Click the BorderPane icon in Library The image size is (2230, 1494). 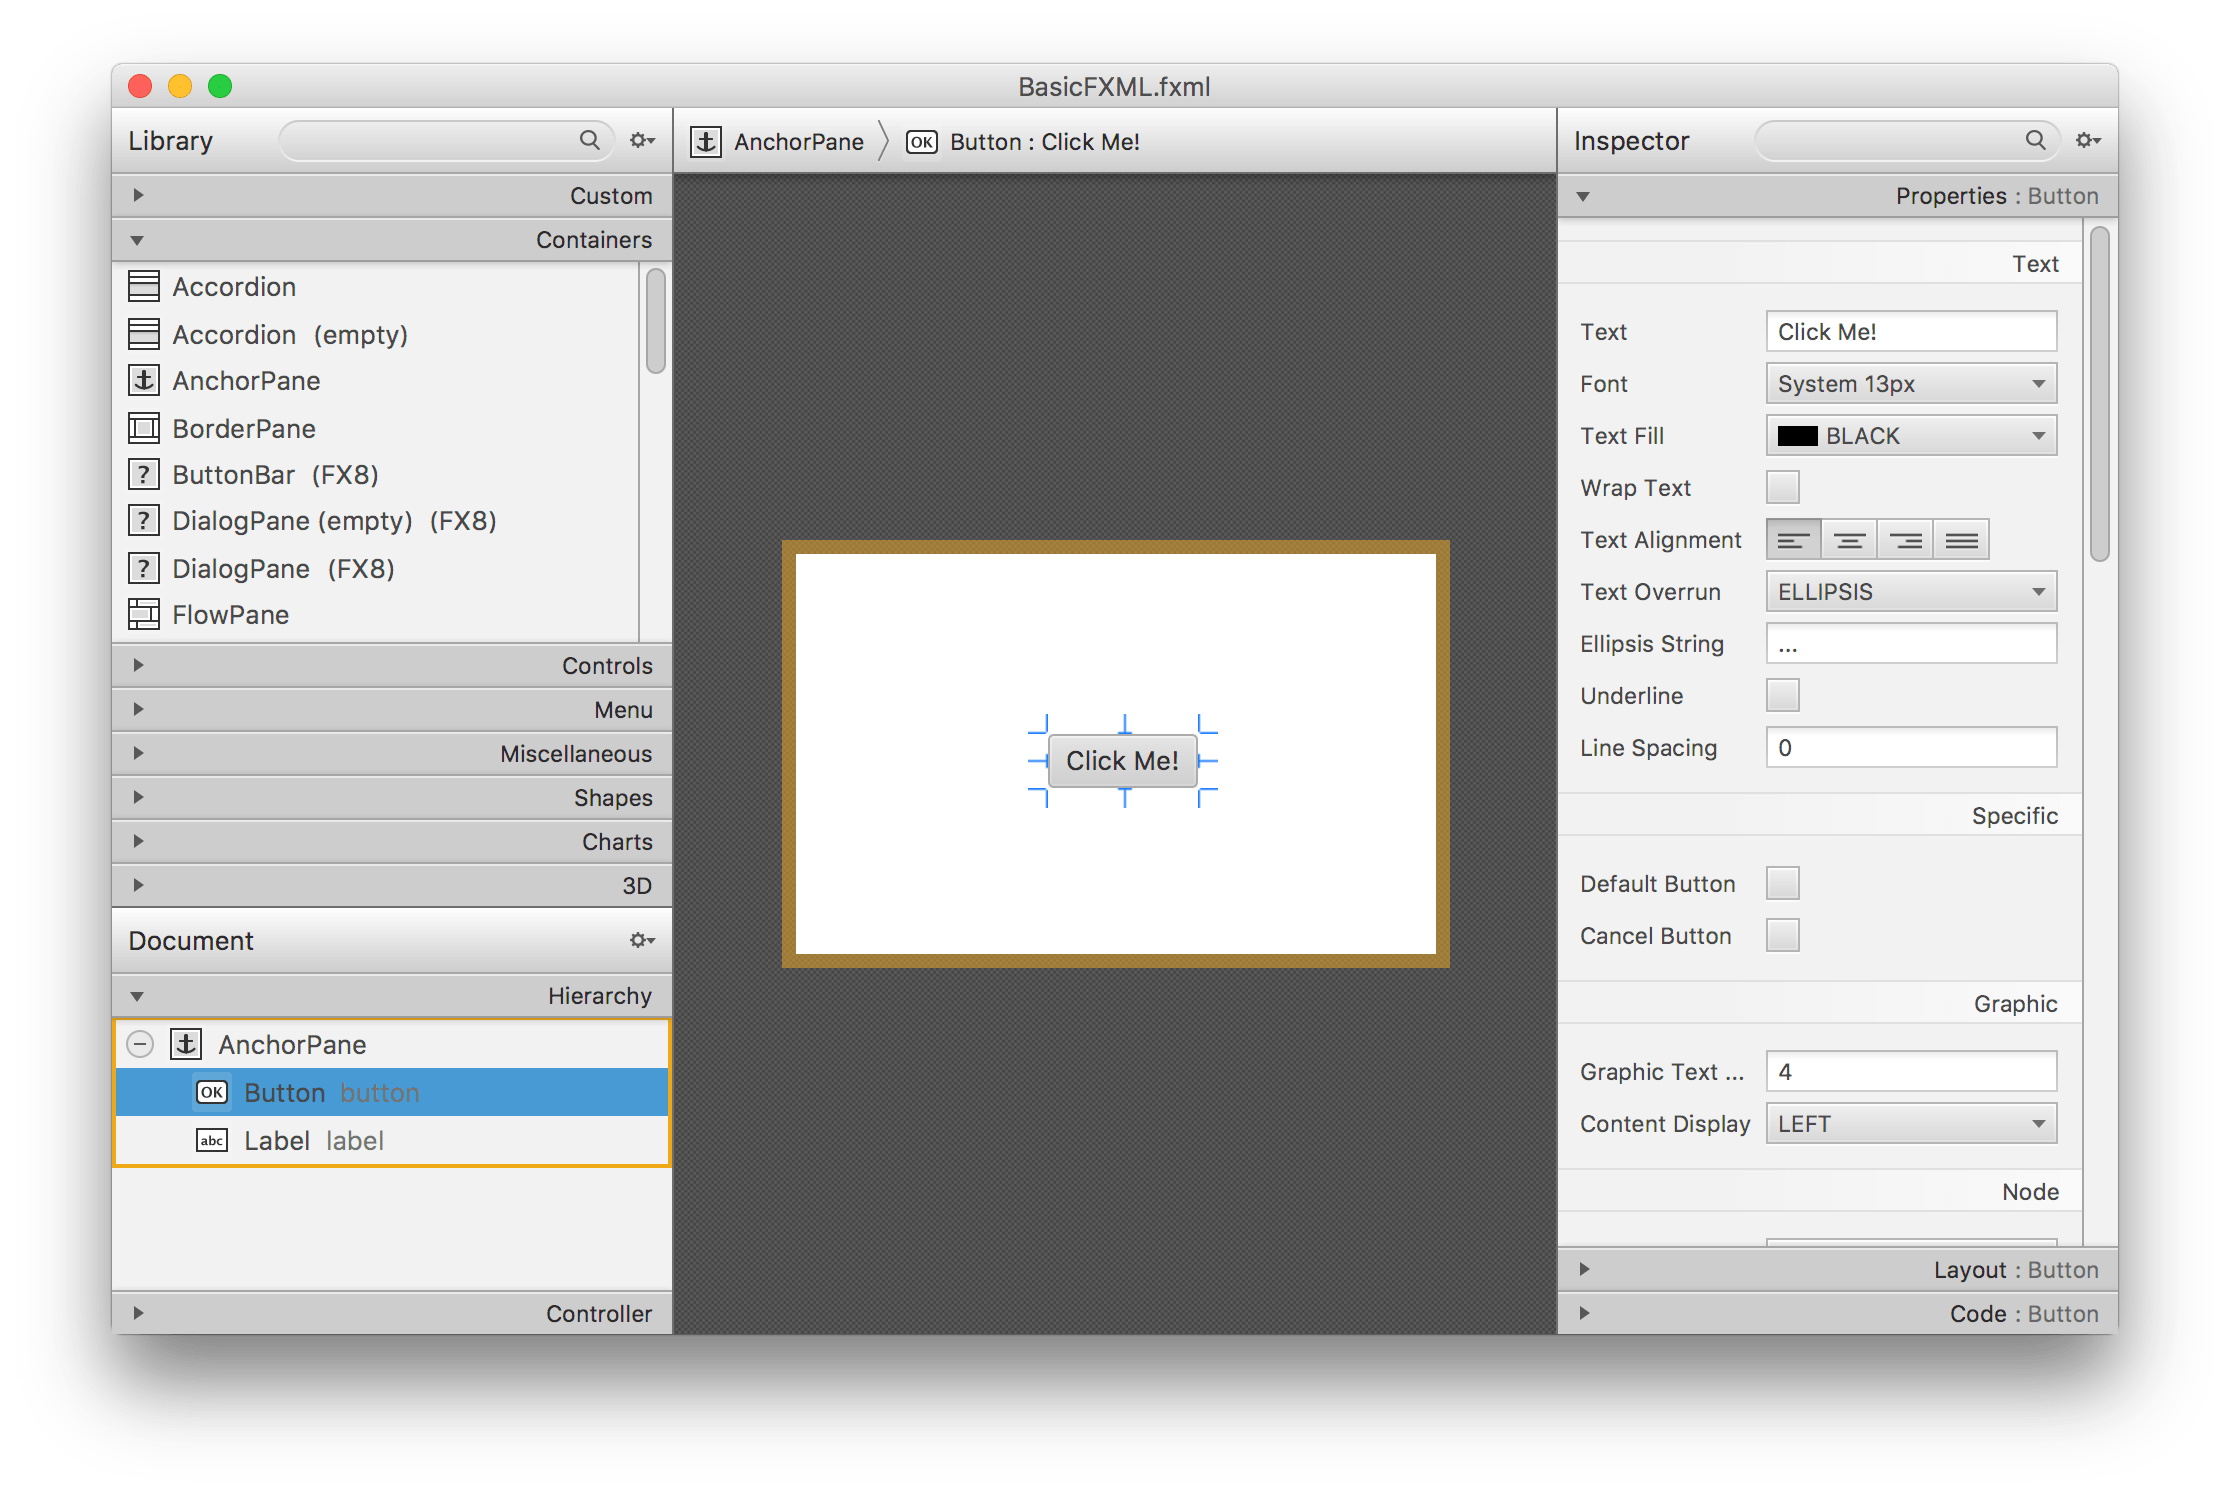click(144, 428)
